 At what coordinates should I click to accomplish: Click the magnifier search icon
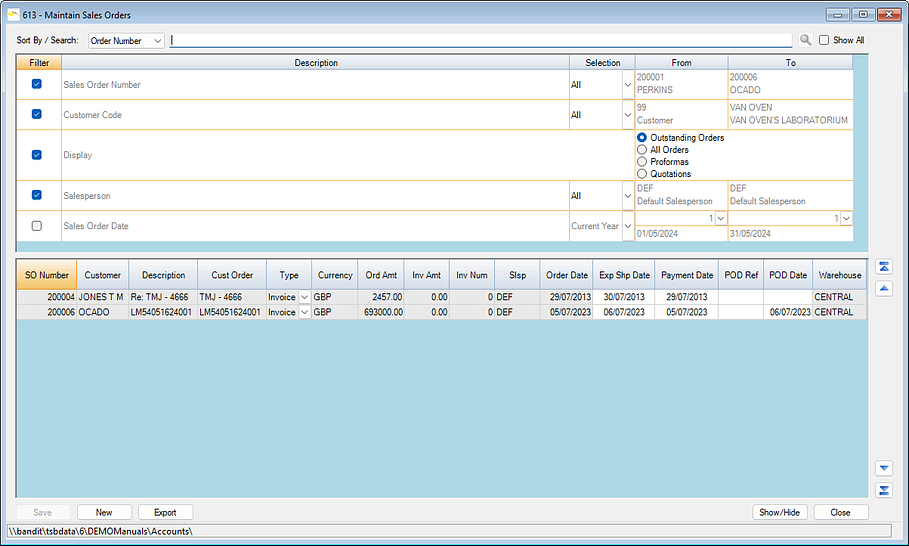click(805, 41)
